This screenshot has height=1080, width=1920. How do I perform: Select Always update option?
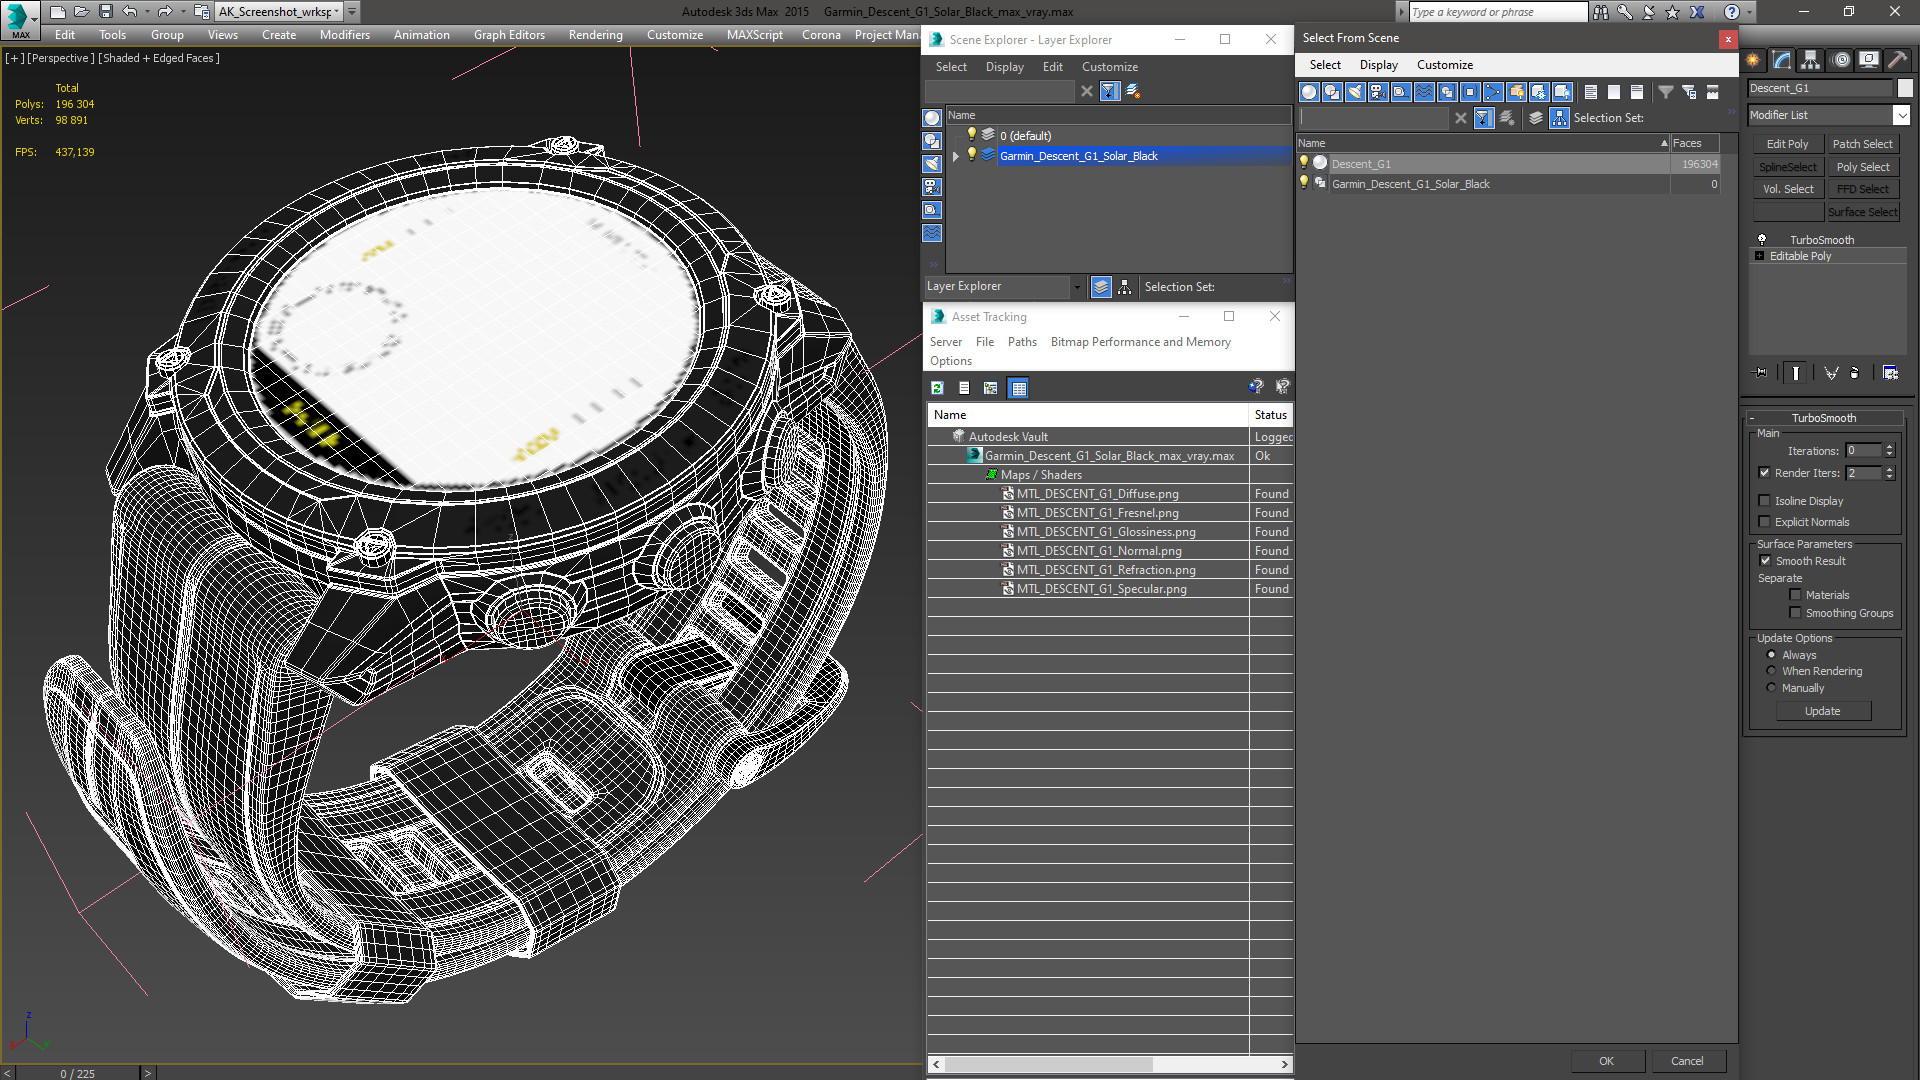coord(1771,655)
